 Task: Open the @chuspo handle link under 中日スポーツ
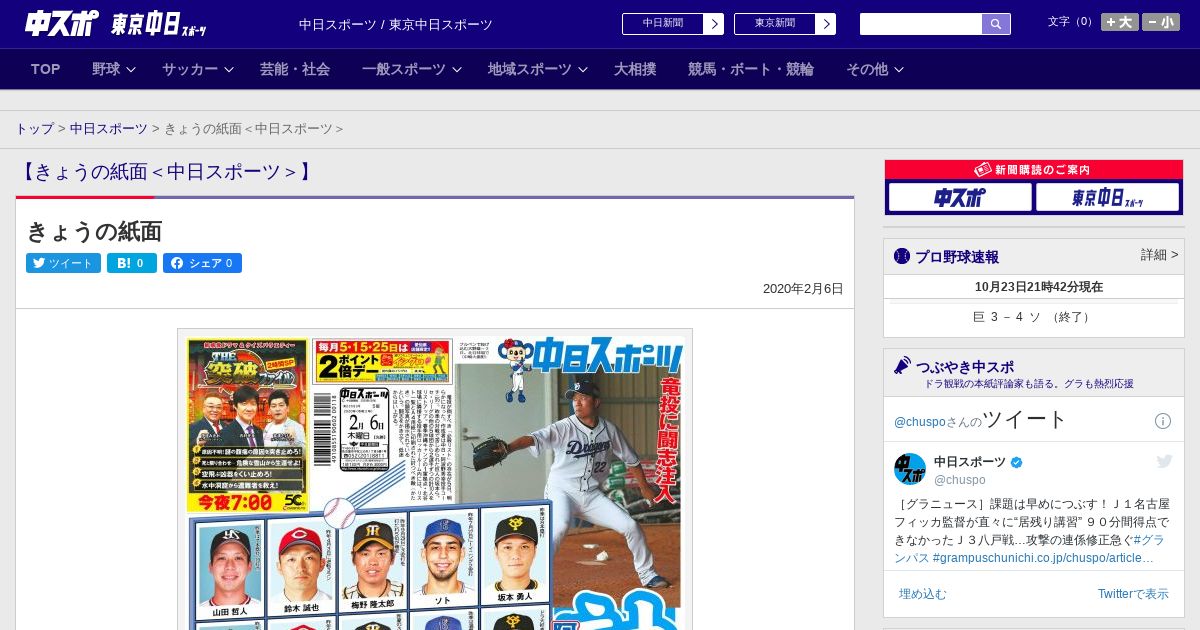click(960, 480)
